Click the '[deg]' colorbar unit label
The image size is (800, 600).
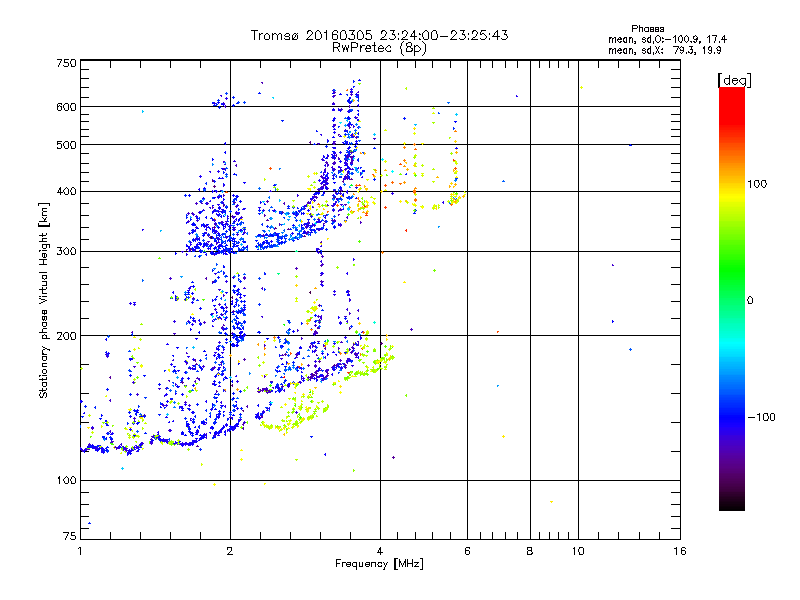pos(734,80)
